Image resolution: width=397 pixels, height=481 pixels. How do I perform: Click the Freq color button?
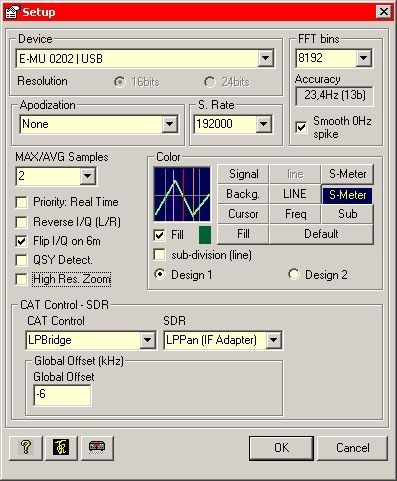(x=295, y=214)
